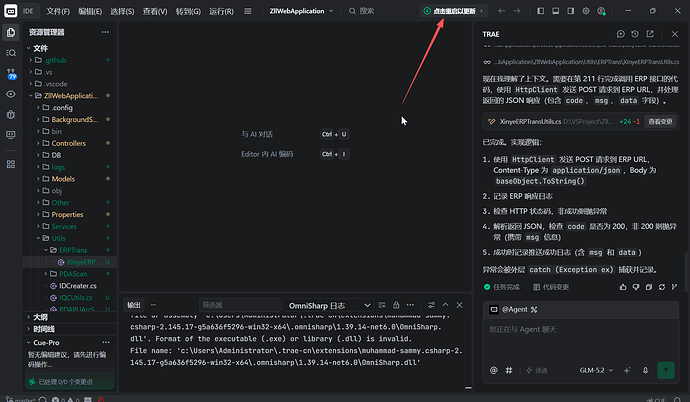Open the OmniSharp 日志 output channel dropdown
The height and width of the screenshot is (402, 690).
(328, 305)
